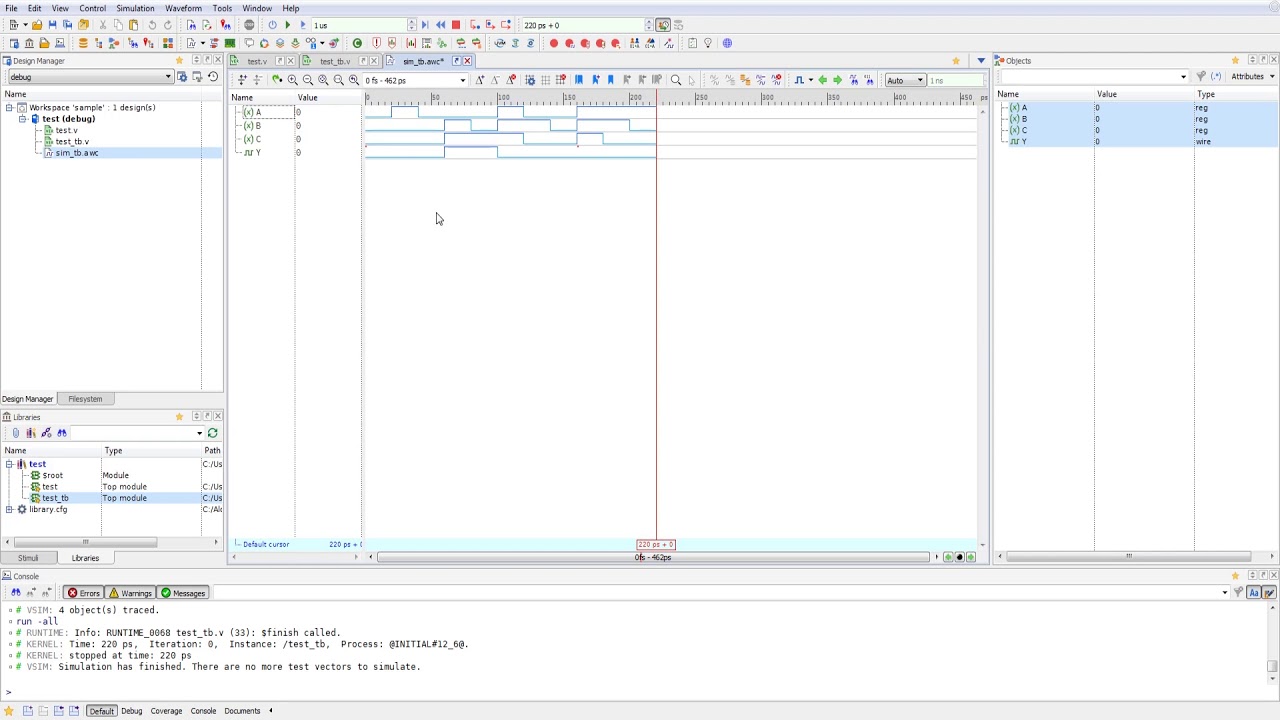Open the File menu
This screenshot has width=1280, height=720.
(11, 8)
